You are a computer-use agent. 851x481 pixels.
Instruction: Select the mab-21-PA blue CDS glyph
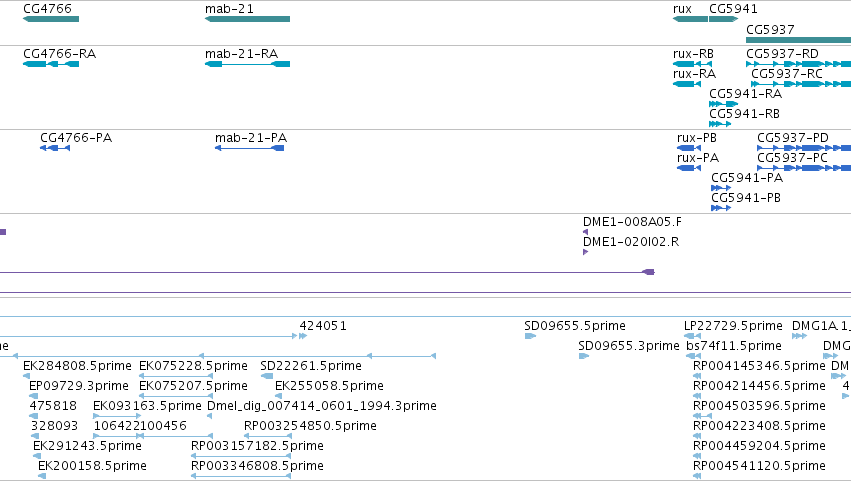point(250,148)
